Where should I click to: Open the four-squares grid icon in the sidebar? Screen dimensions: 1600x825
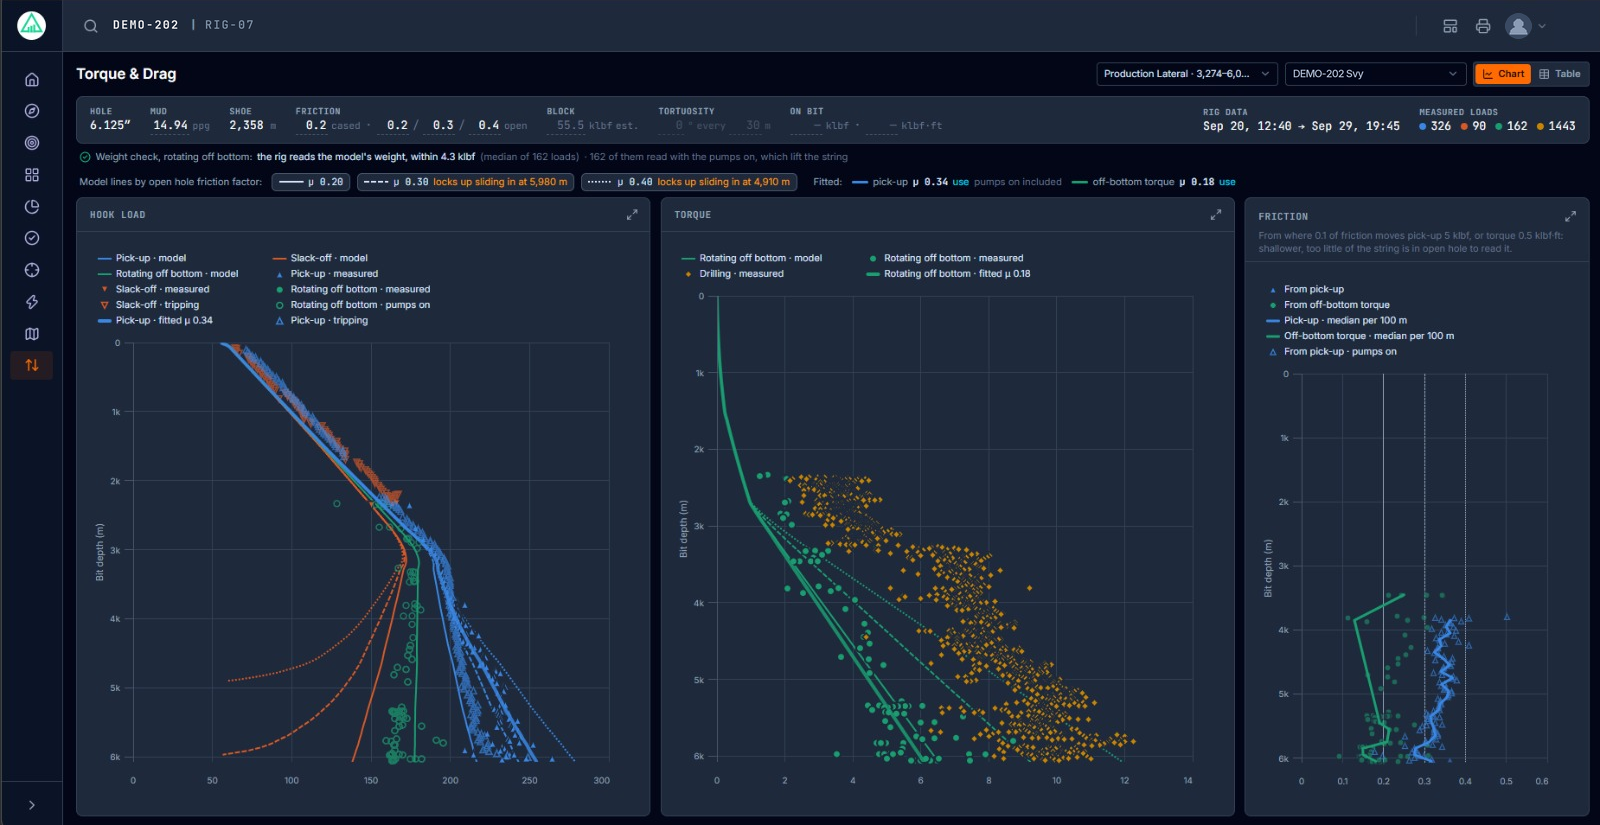[x=32, y=175]
